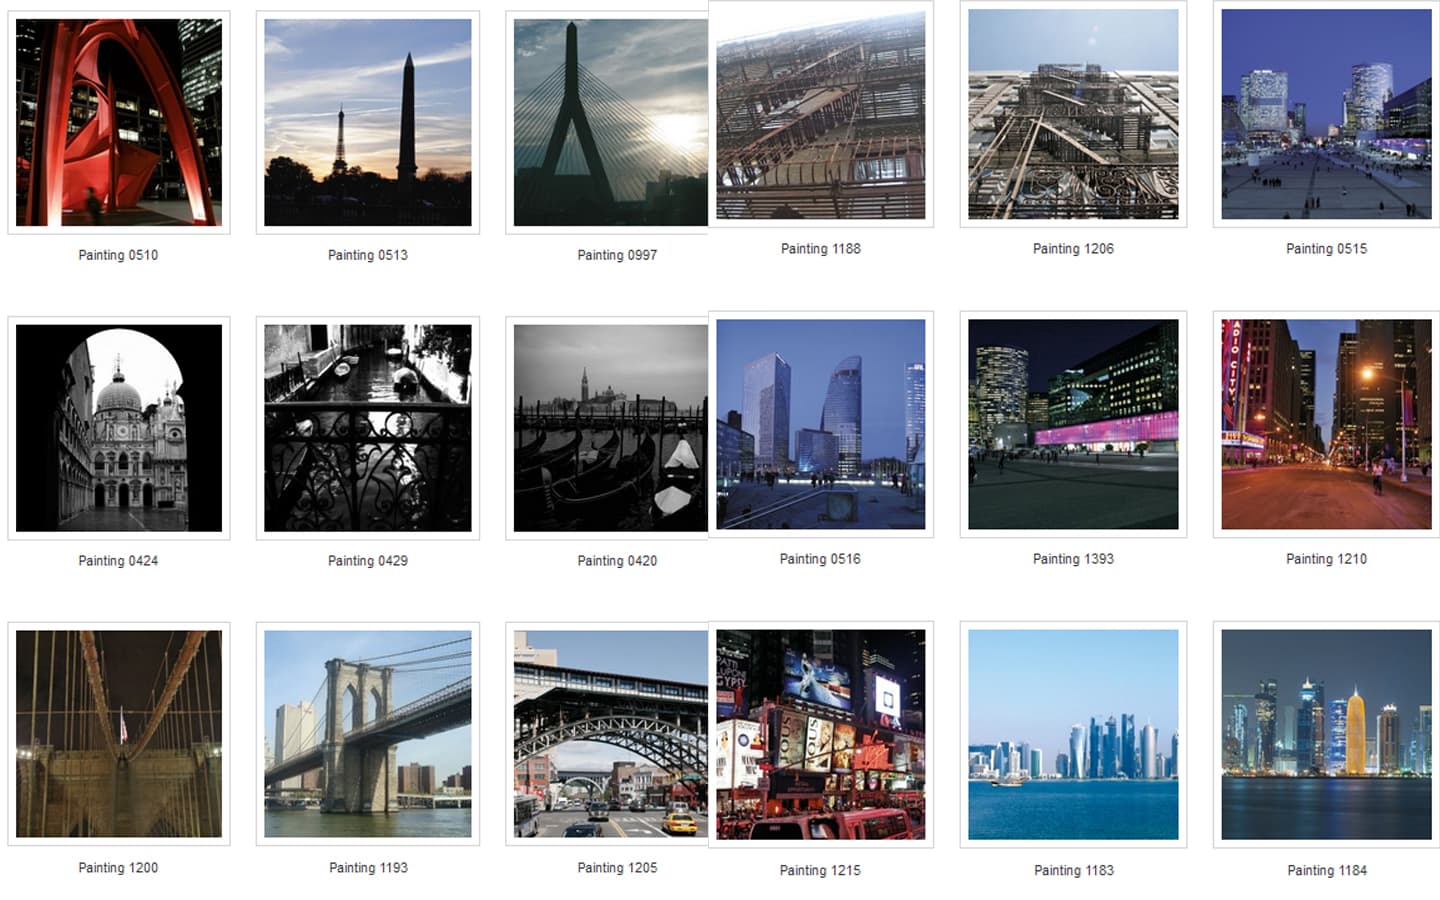Open the Radio City street thumbnail Painting 1210
1440x900 pixels.
[1326, 424]
